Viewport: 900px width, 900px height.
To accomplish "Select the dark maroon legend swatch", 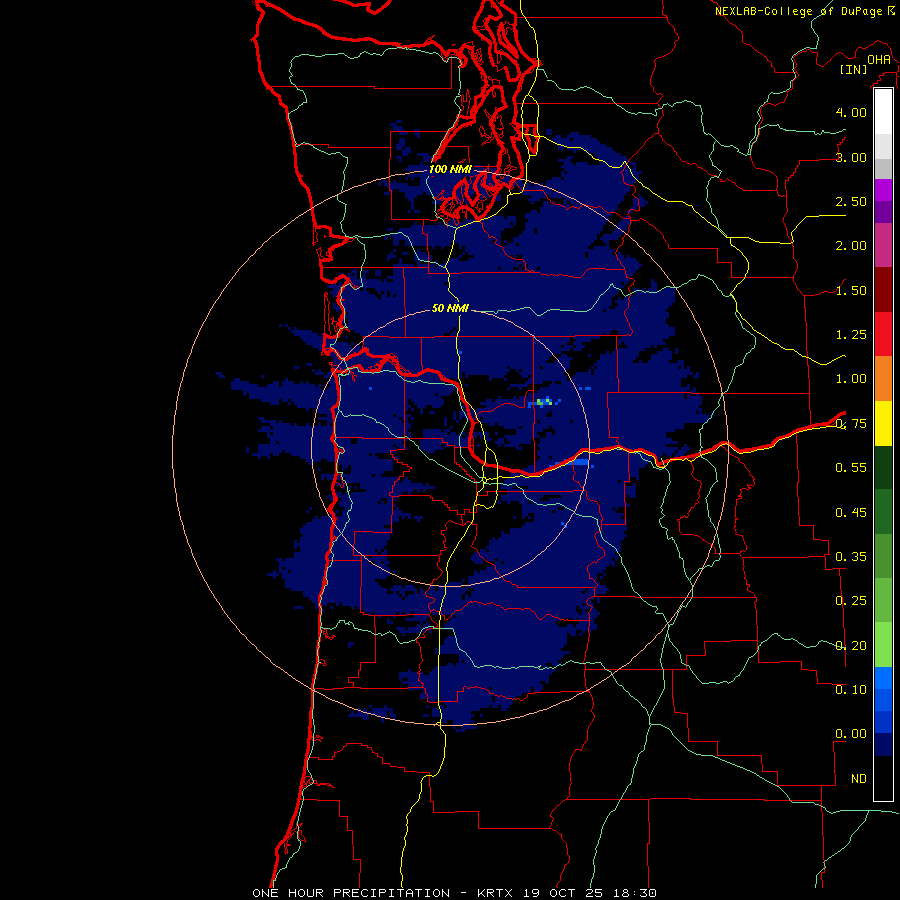I will 883,290.
